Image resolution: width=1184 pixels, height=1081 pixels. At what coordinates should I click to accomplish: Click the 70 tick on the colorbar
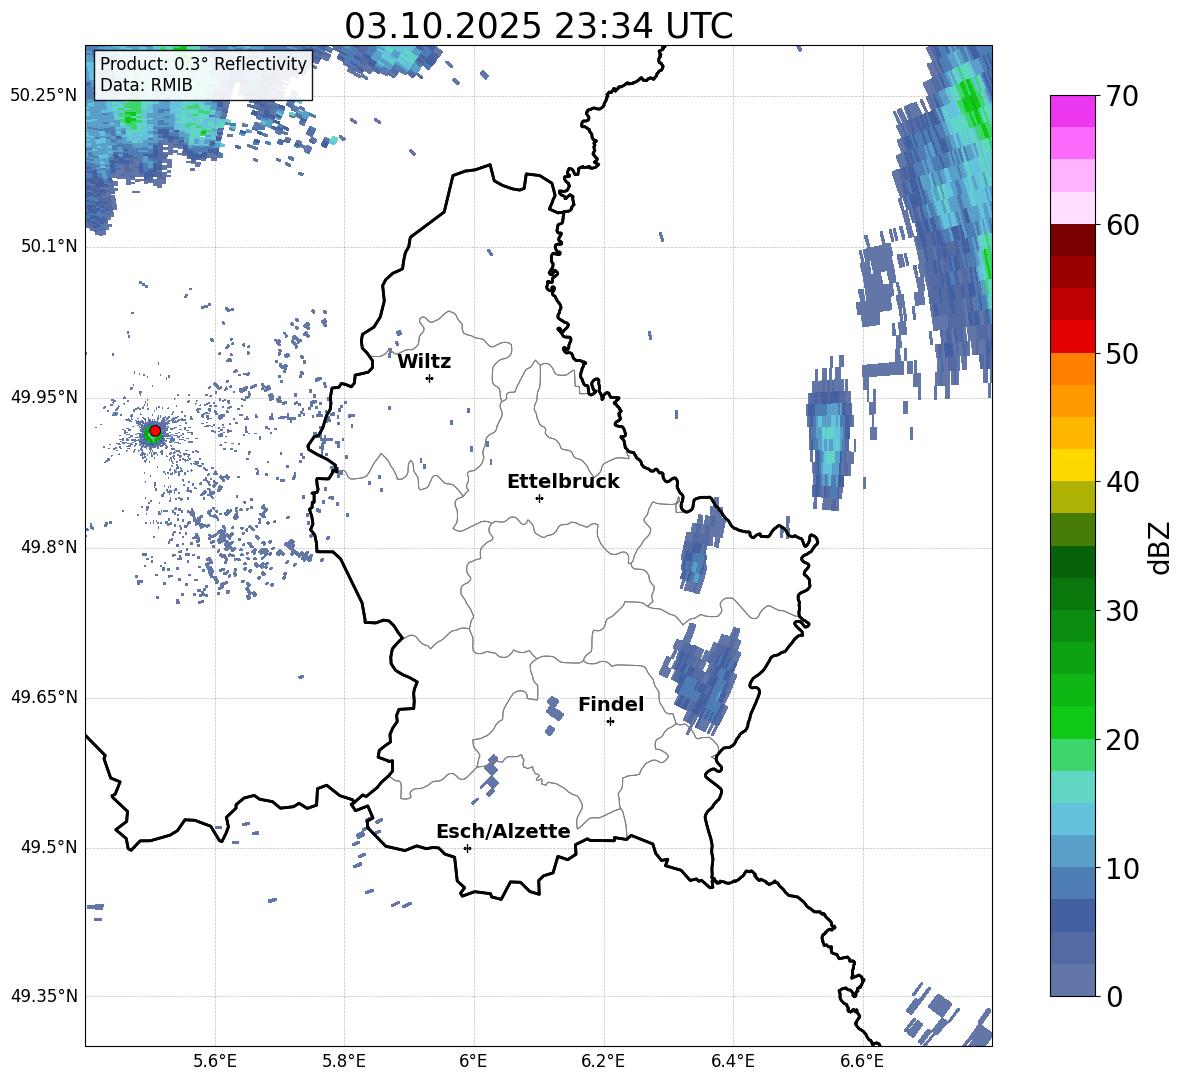[x=1122, y=96]
